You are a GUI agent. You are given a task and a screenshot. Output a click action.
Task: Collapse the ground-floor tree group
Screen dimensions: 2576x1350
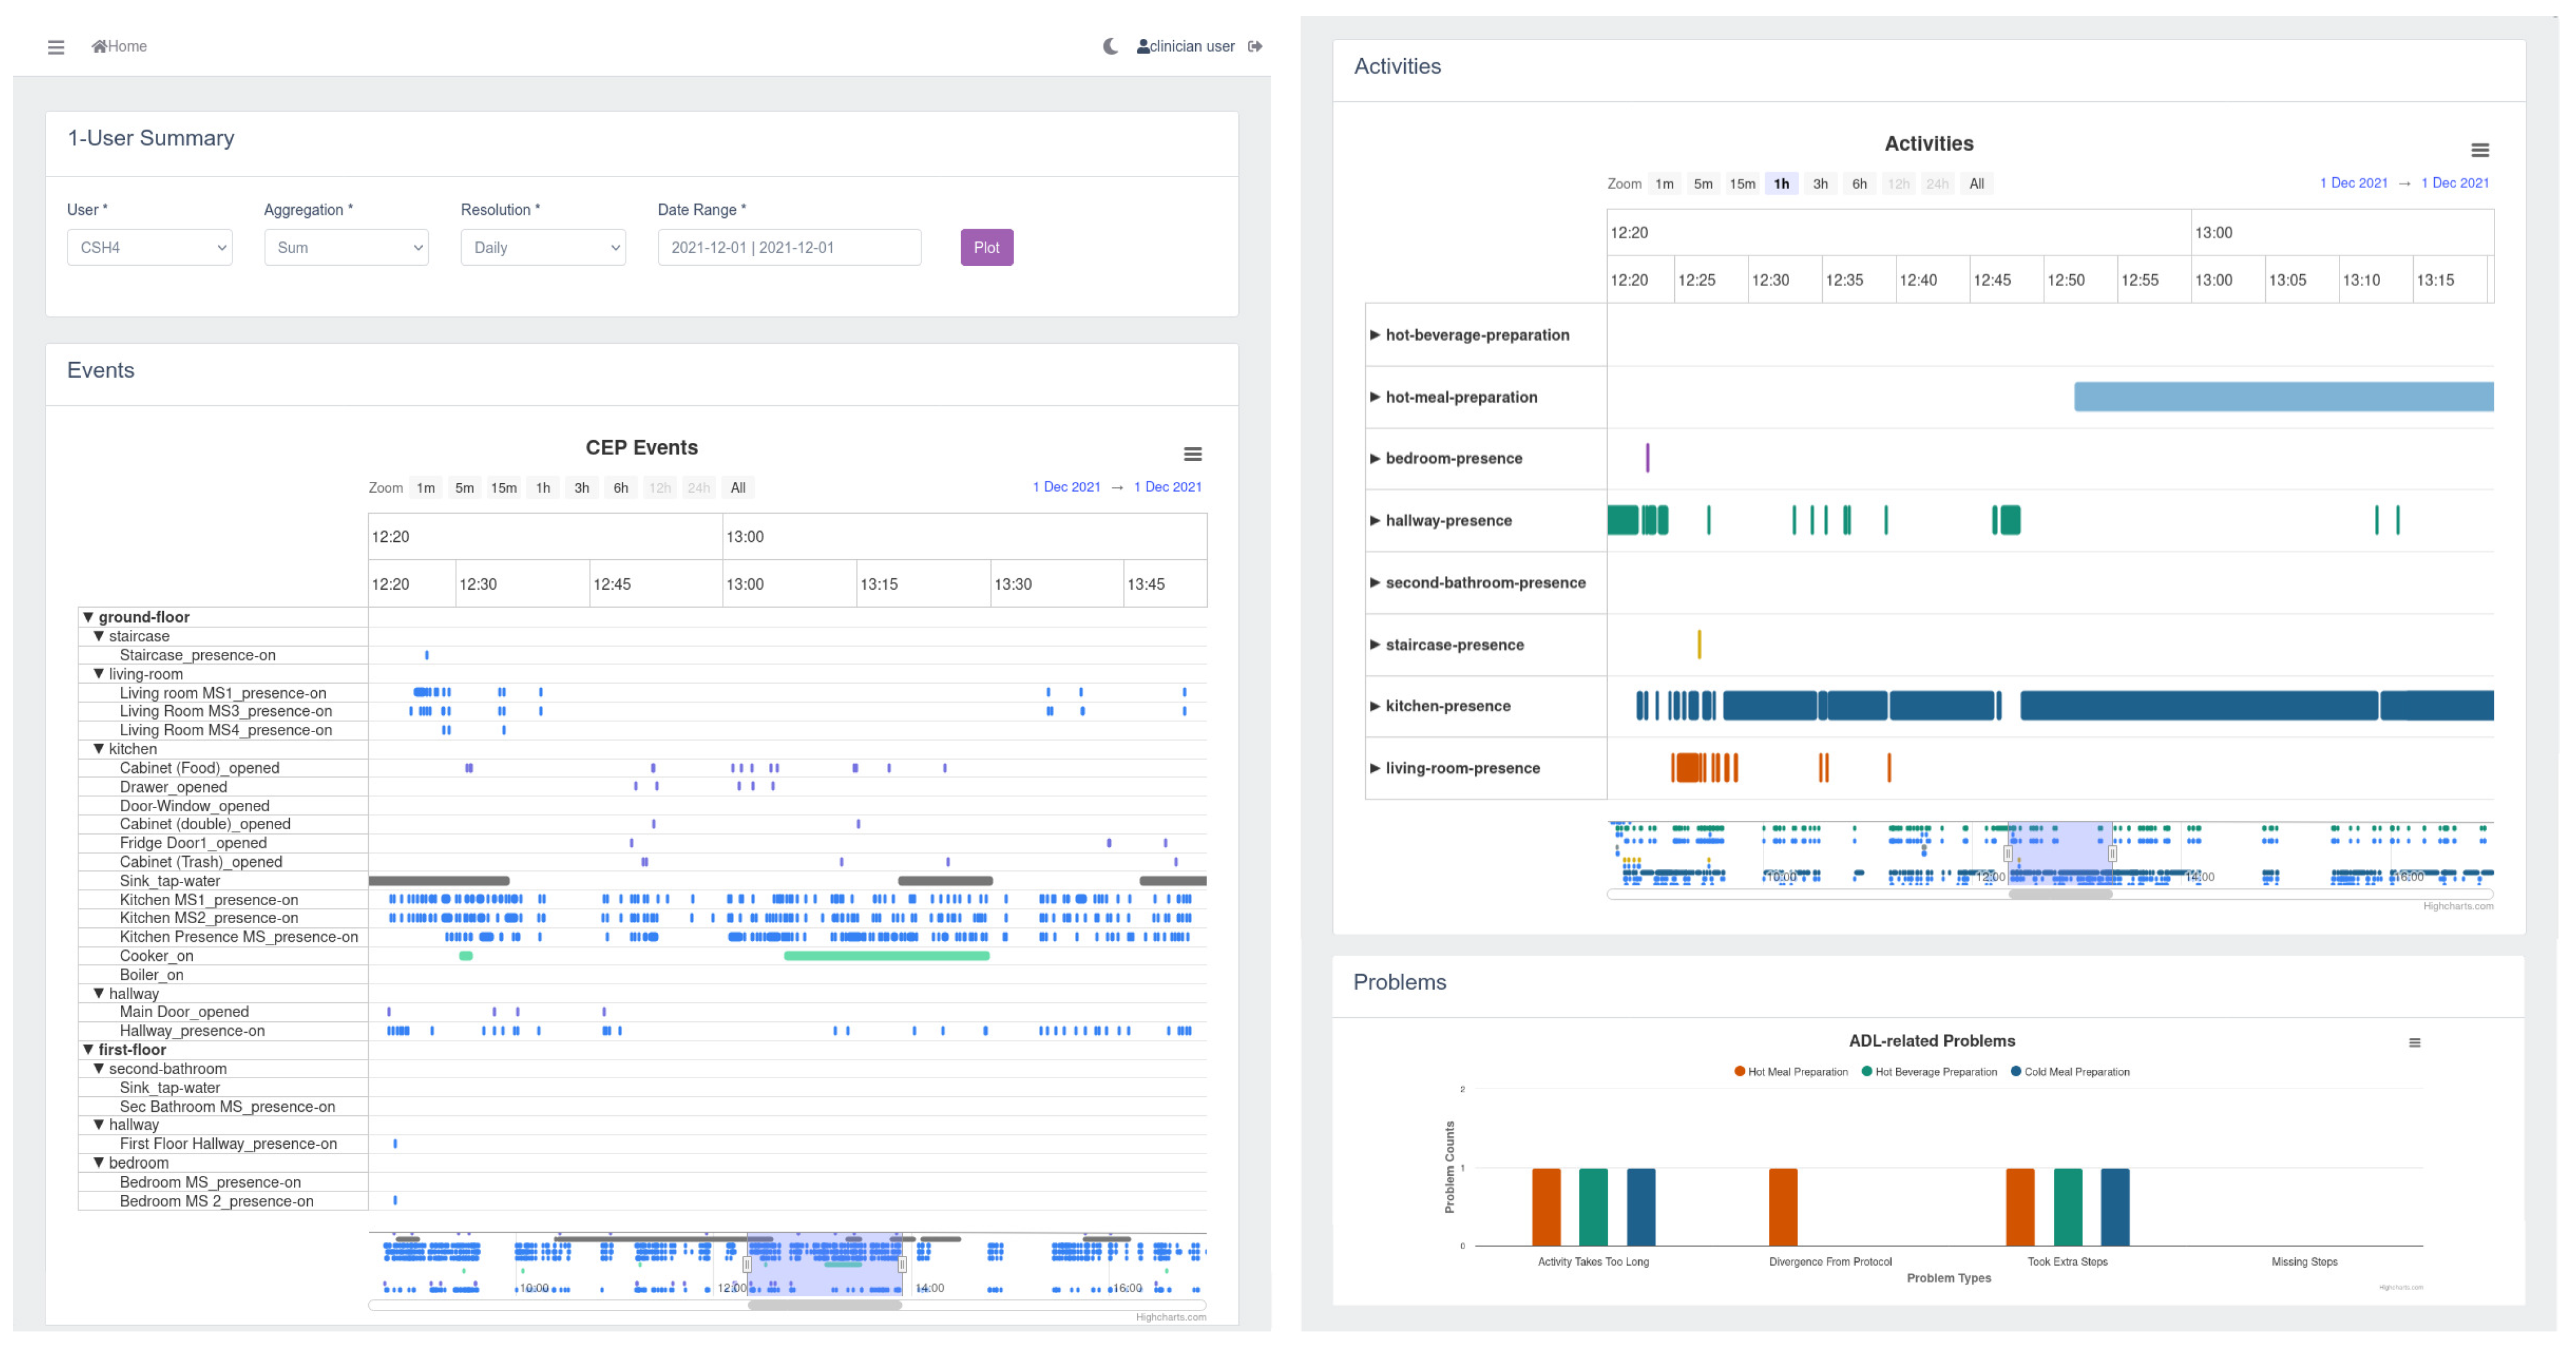click(x=88, y=617)
